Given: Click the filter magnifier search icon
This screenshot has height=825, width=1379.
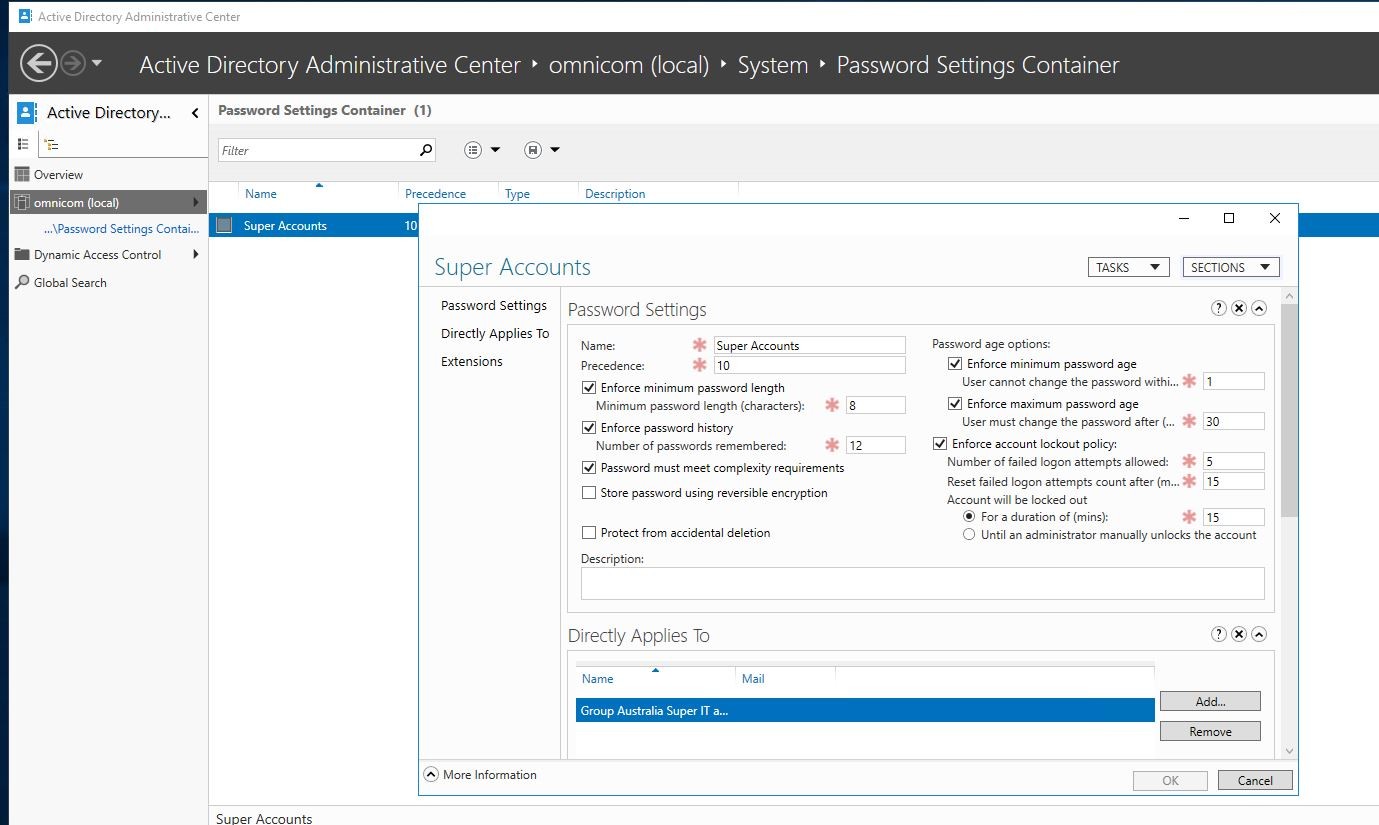Looking at the screenshot, I should tap(426, 150).
